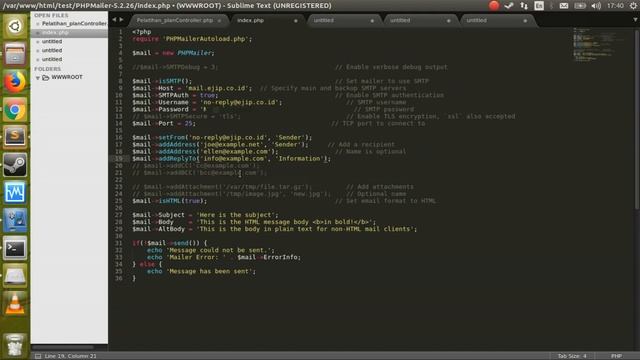Launch Firefox from the launcher
The height and width of the screenshot is (360, 640).
[x=15, y=82]
